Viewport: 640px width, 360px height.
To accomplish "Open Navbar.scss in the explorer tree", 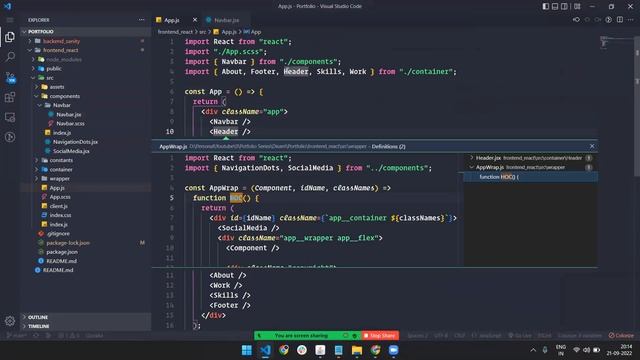I will point(70,123).
